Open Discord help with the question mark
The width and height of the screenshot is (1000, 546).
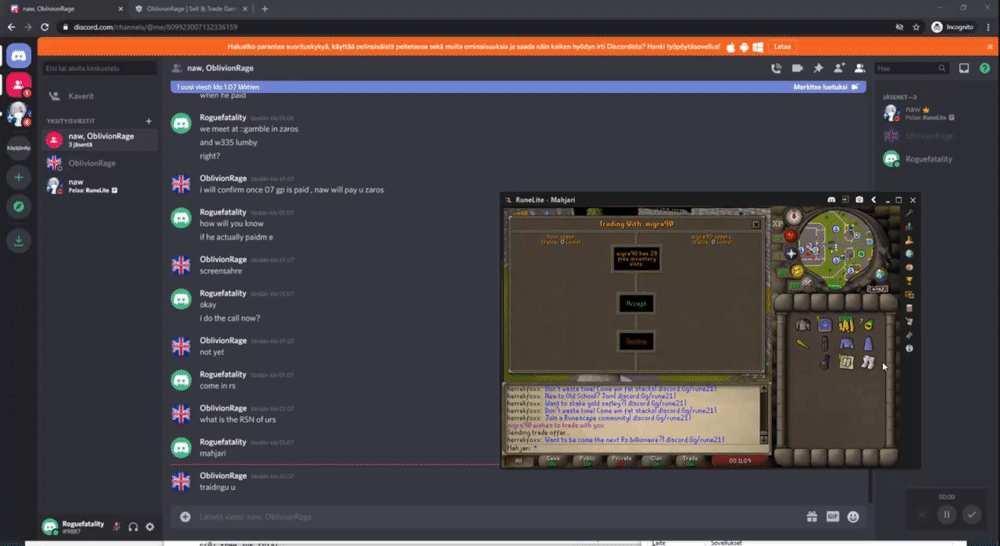[x=985, y=68]
